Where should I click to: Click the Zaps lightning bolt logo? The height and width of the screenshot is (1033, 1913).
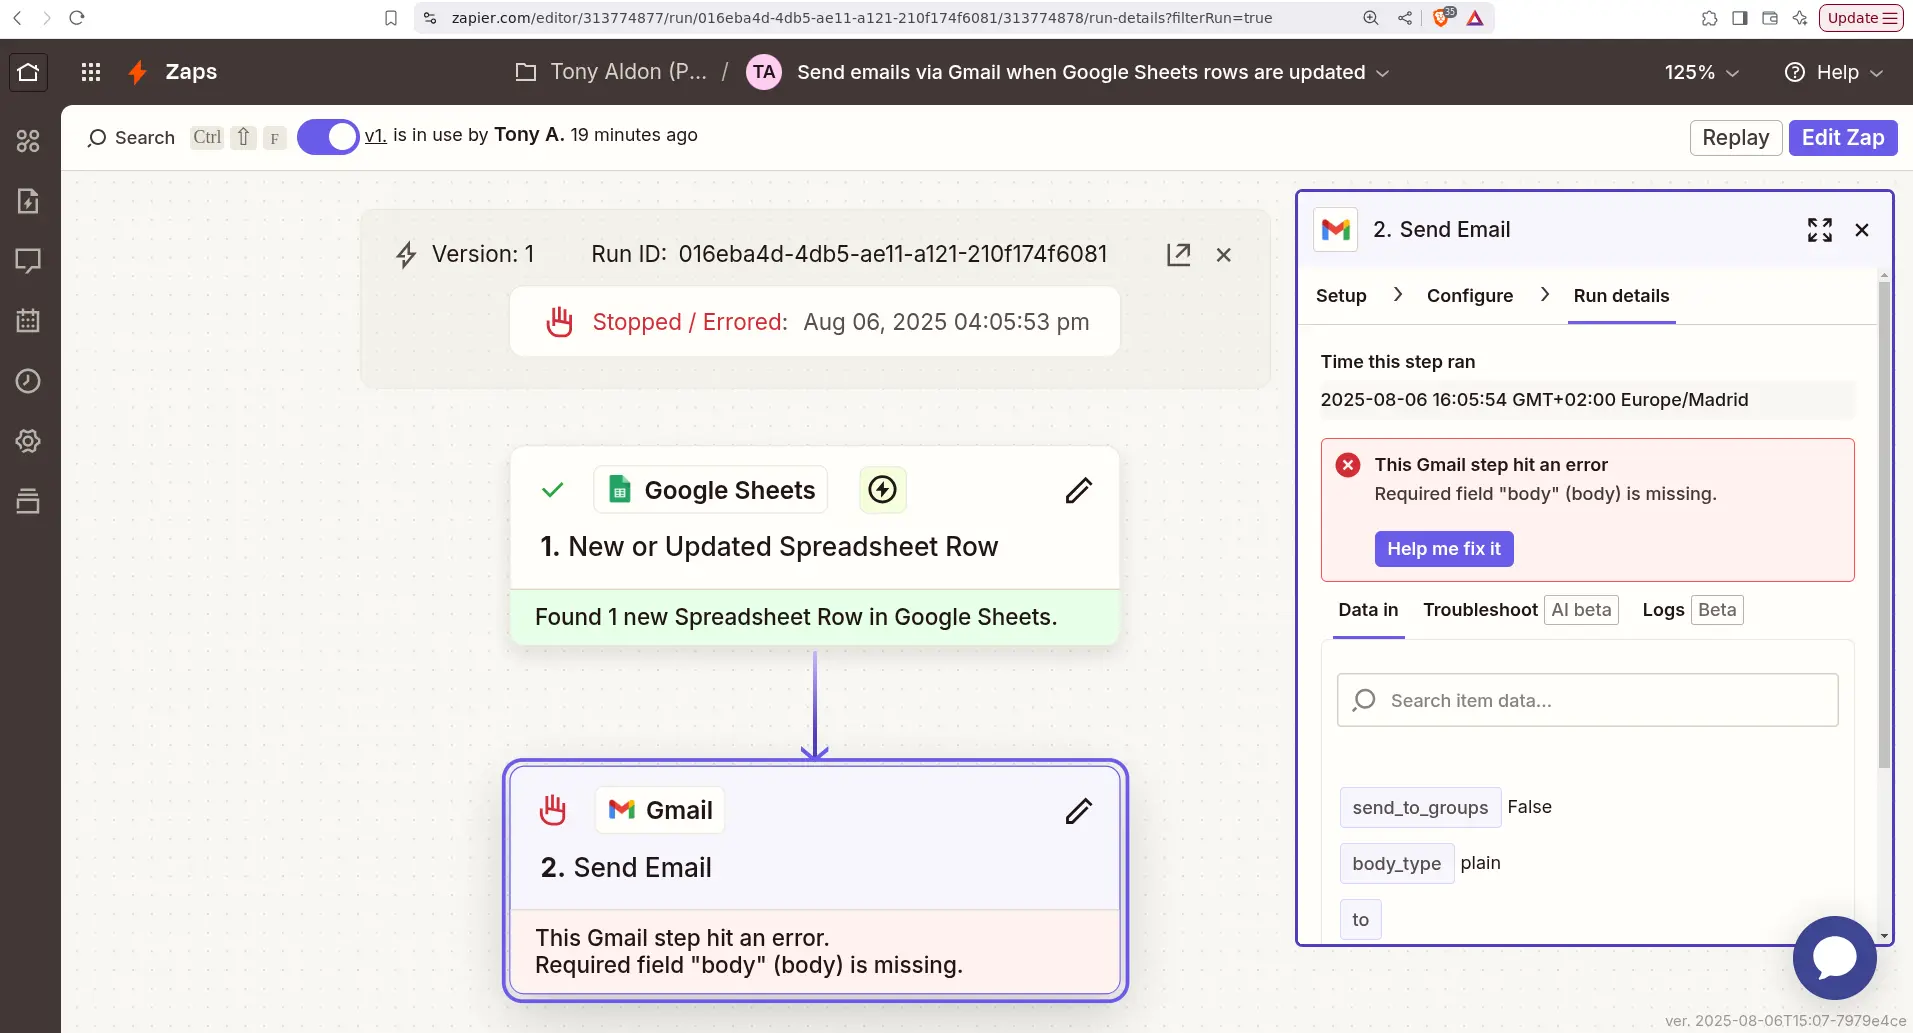[137, 71]
